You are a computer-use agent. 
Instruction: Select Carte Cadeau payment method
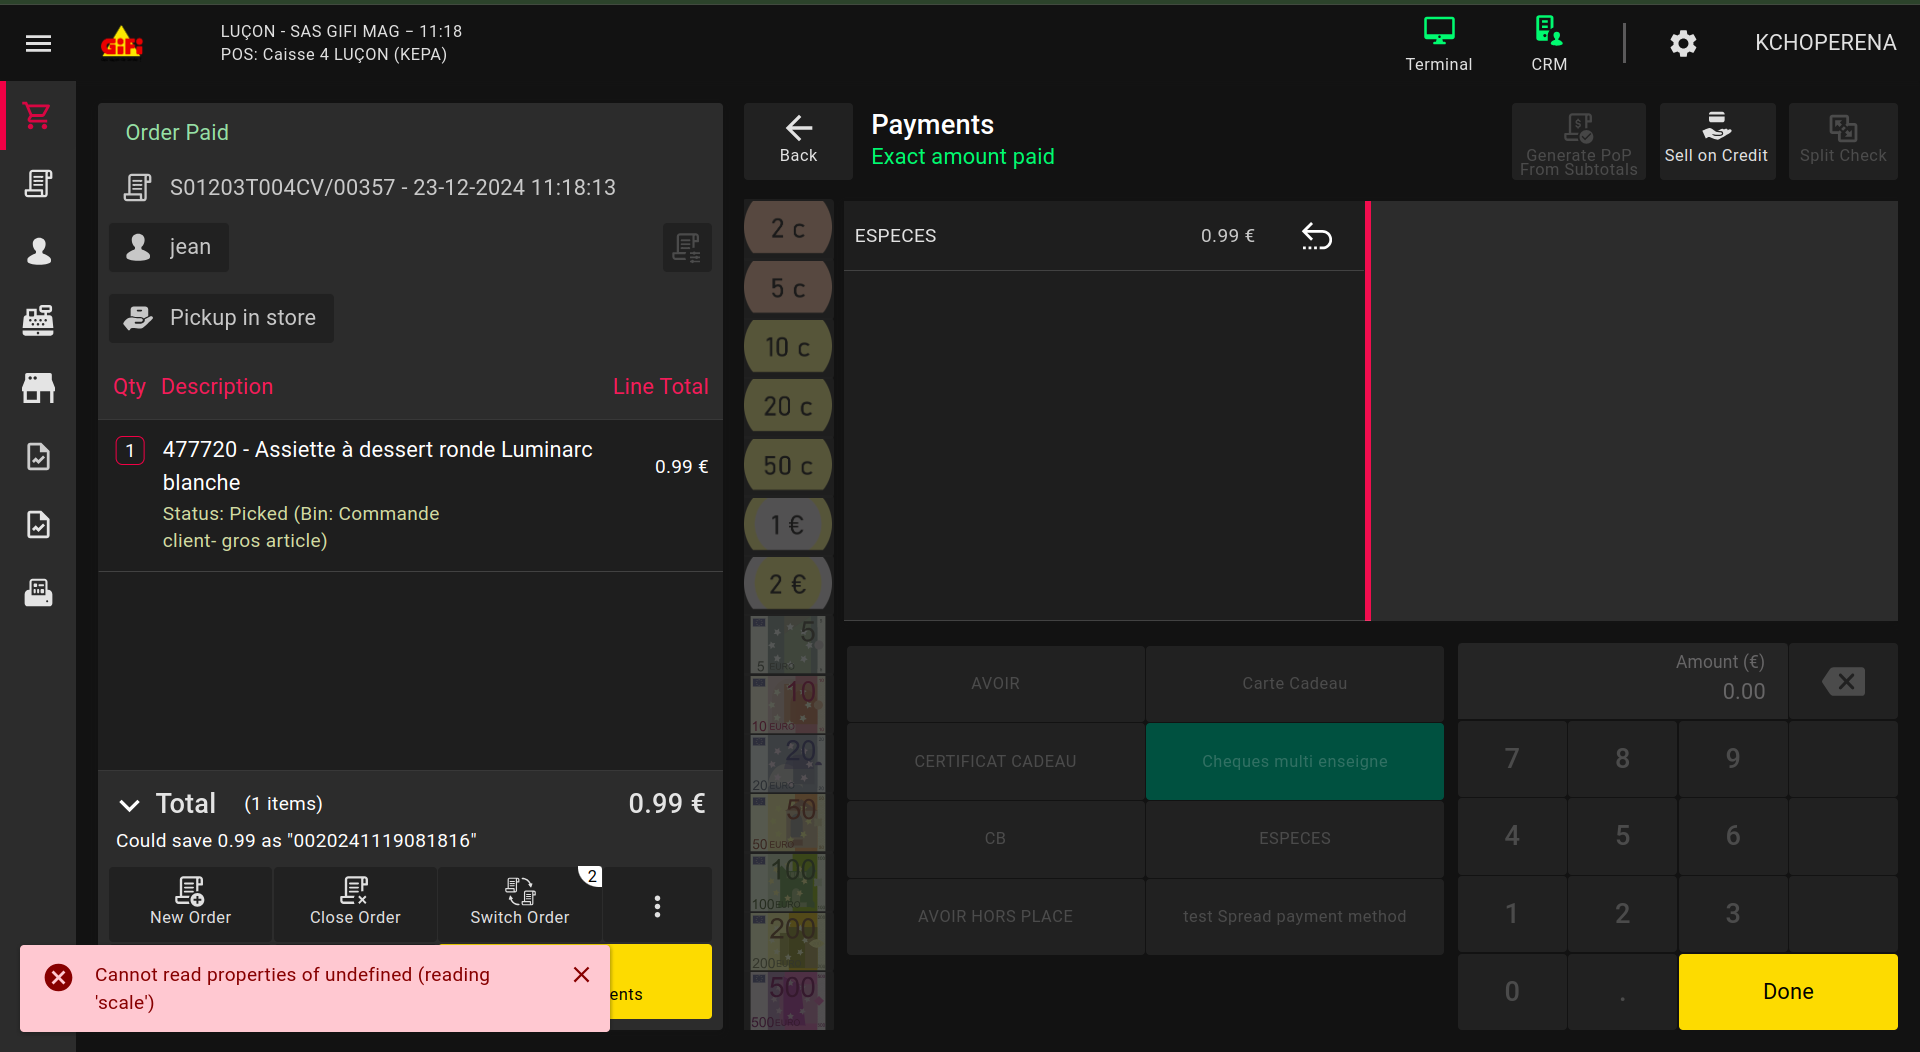coord(1294,683)
